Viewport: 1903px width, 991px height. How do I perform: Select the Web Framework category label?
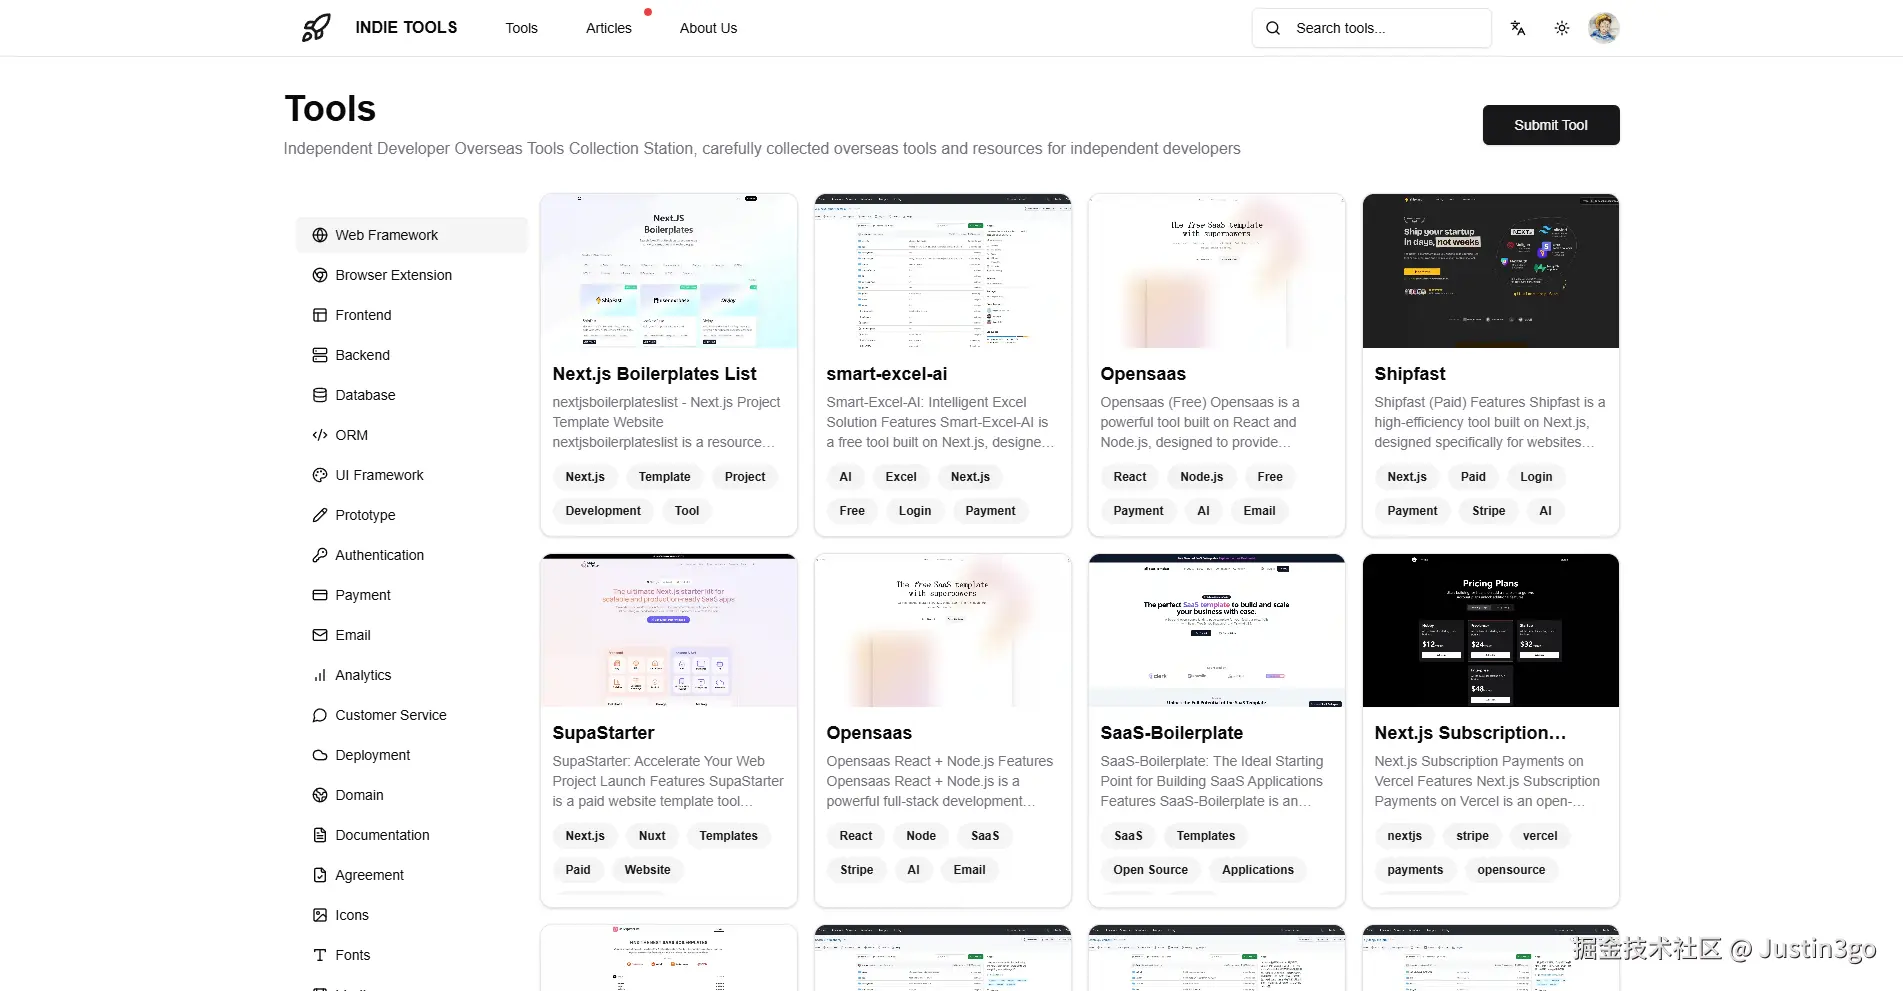(386, 235)
